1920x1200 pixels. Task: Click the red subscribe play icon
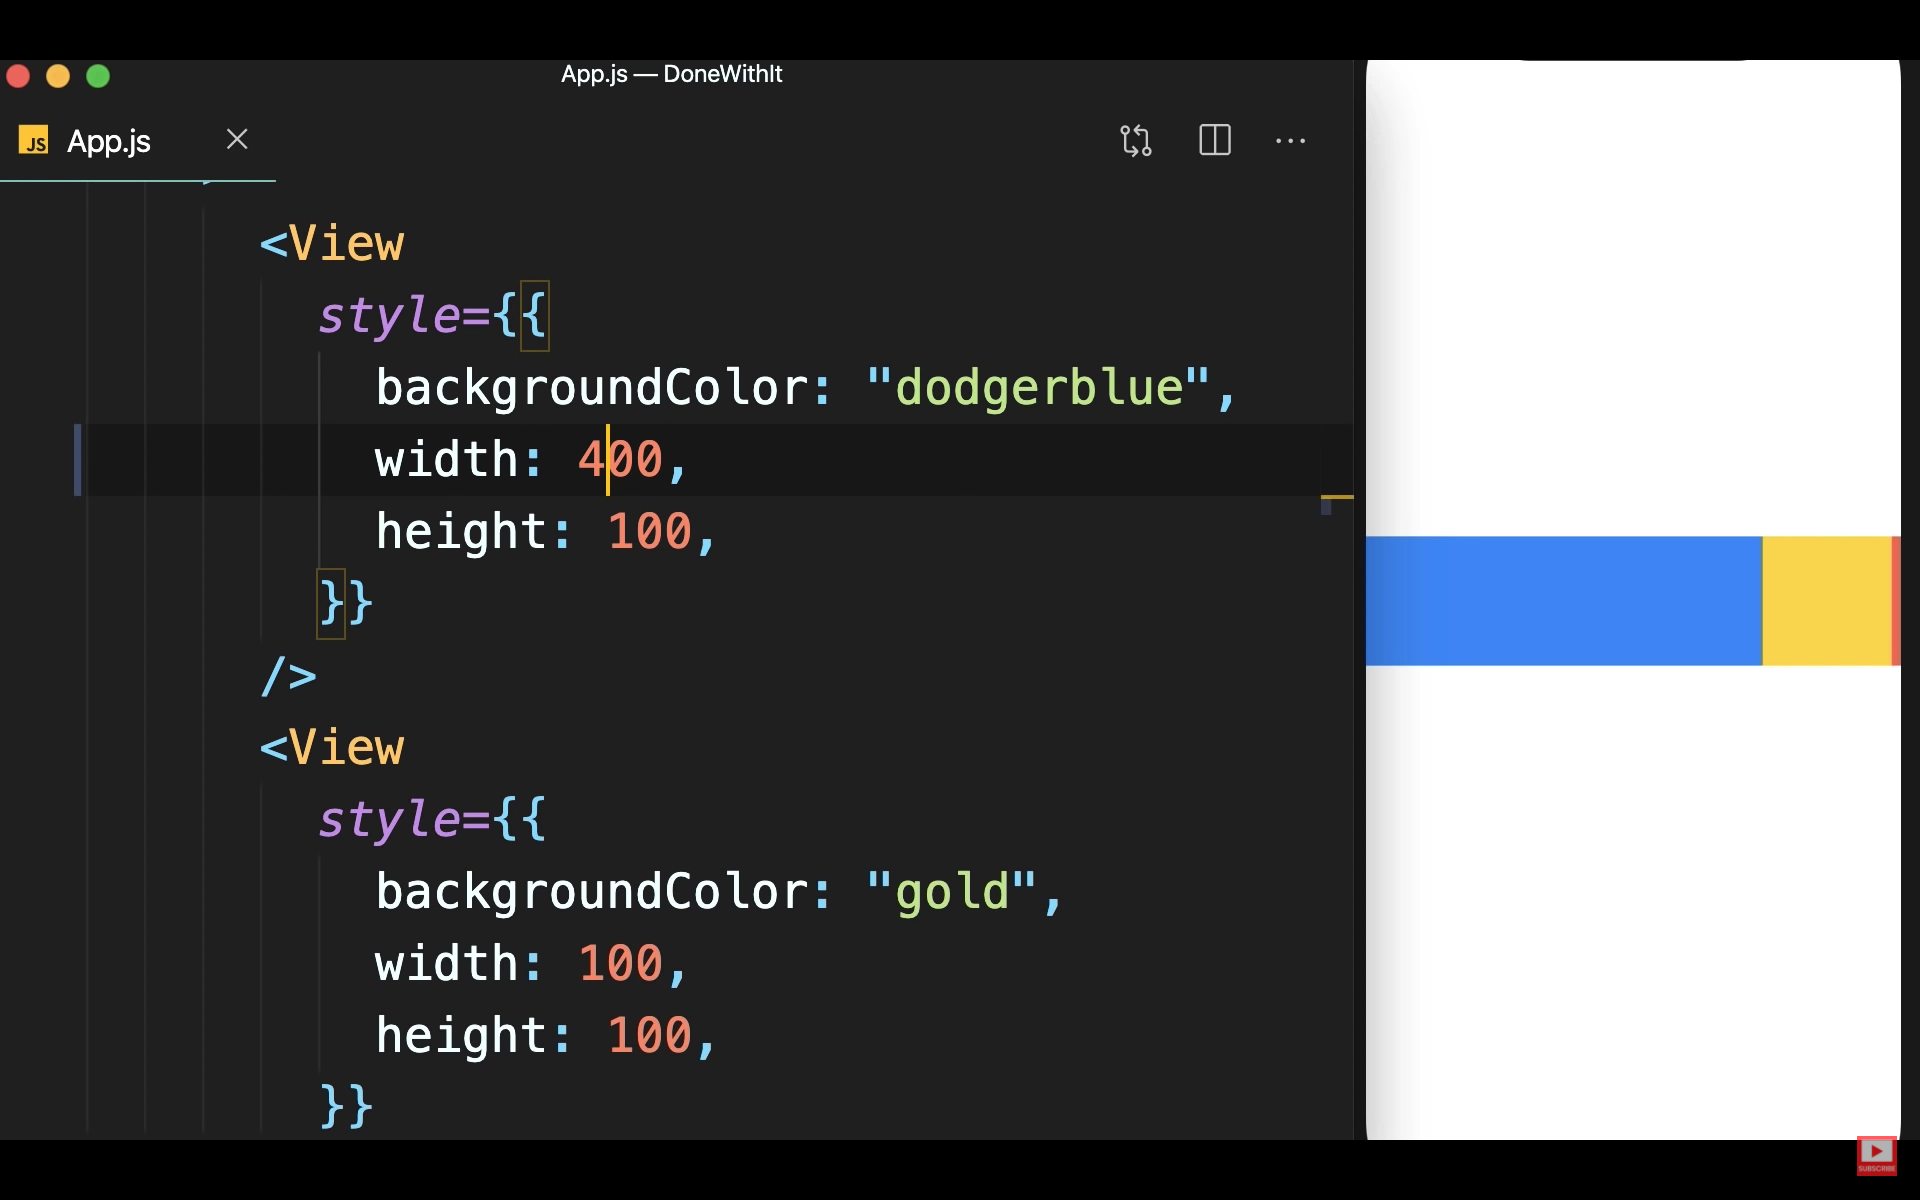click(1876, 1154)
